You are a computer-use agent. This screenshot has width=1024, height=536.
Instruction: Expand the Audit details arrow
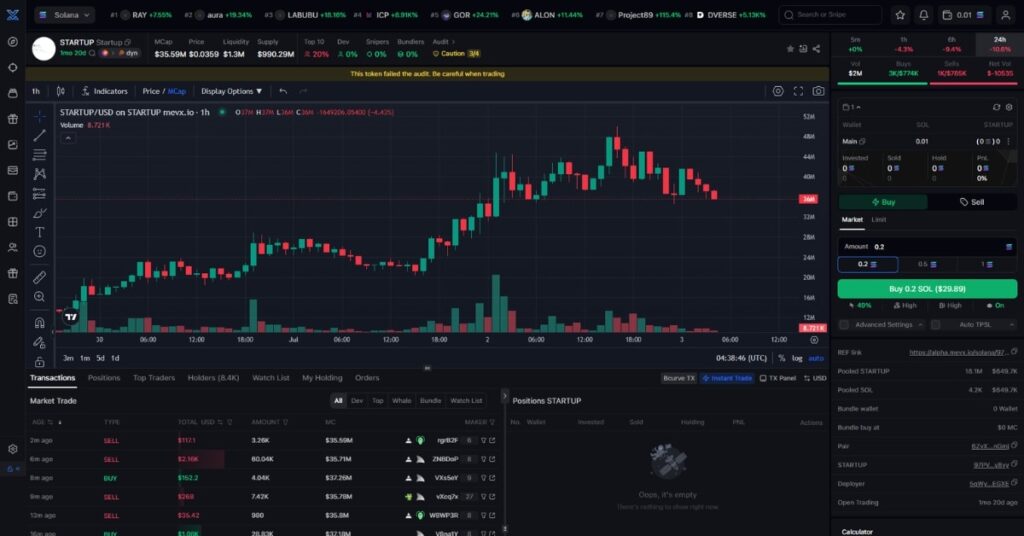[x=454, y=42]
